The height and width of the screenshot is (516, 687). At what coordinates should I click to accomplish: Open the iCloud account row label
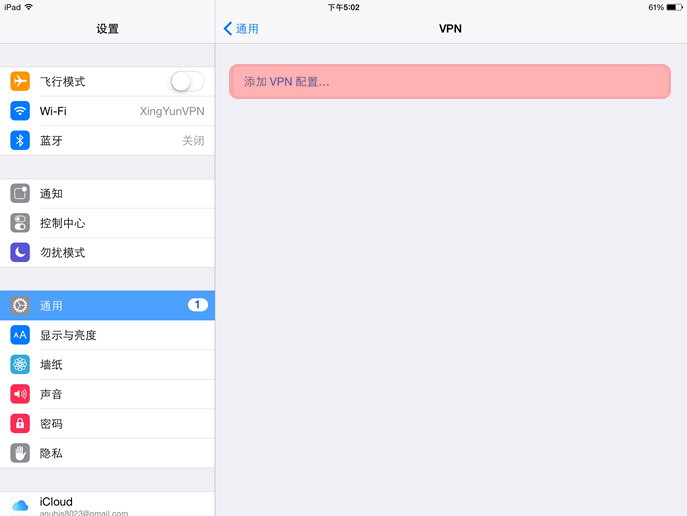[56, 502]
